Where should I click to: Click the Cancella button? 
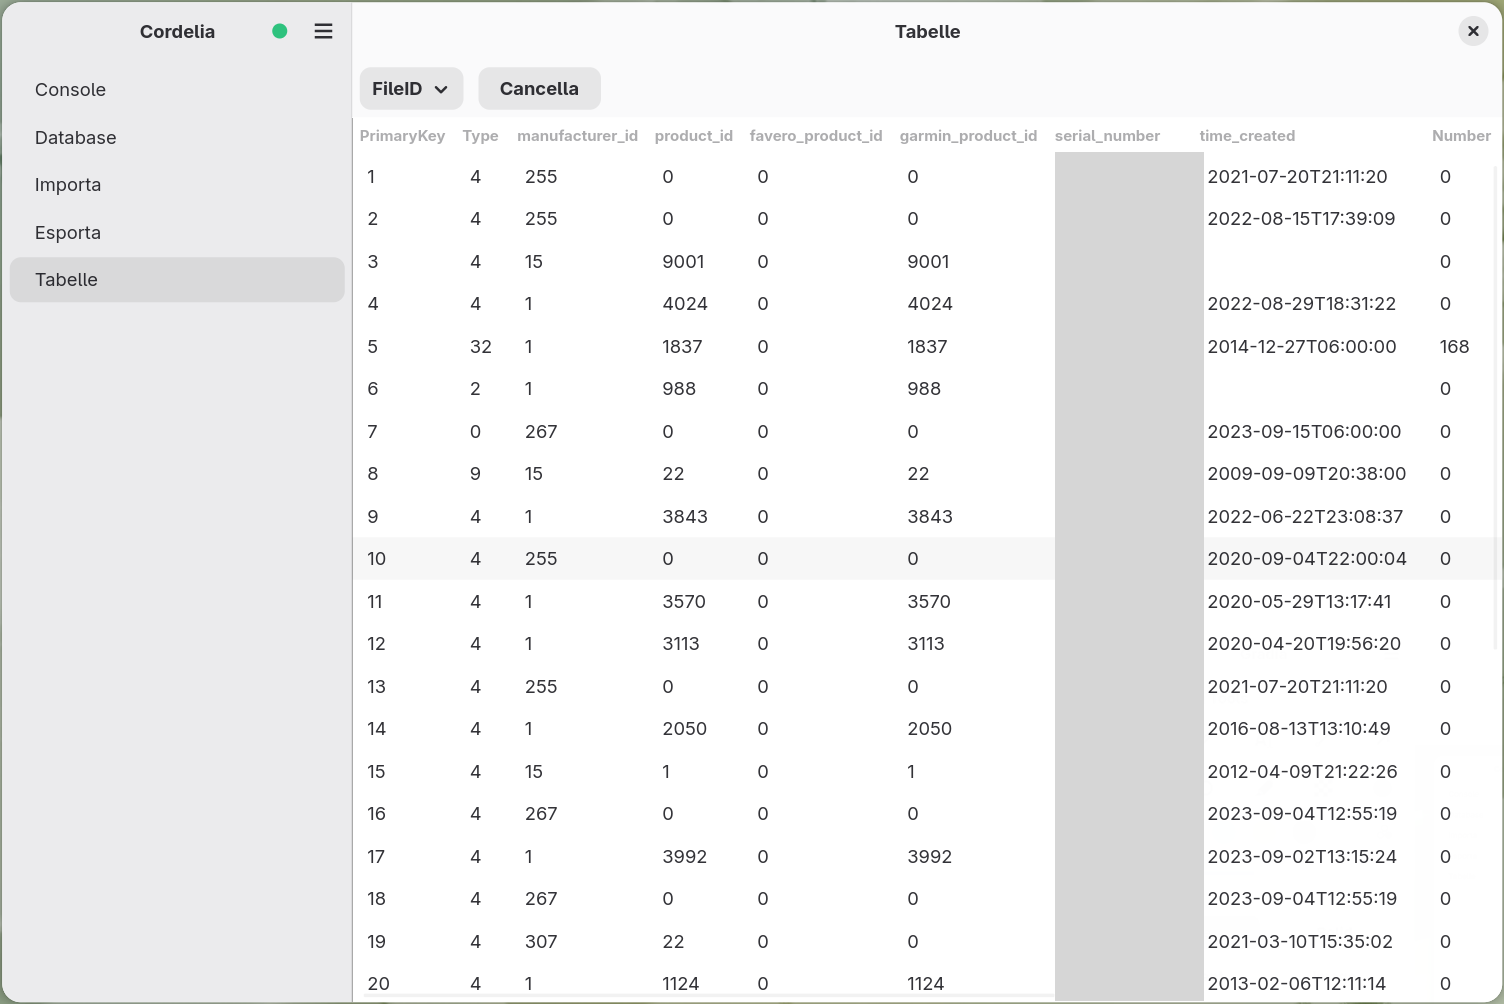coord(539,89)
